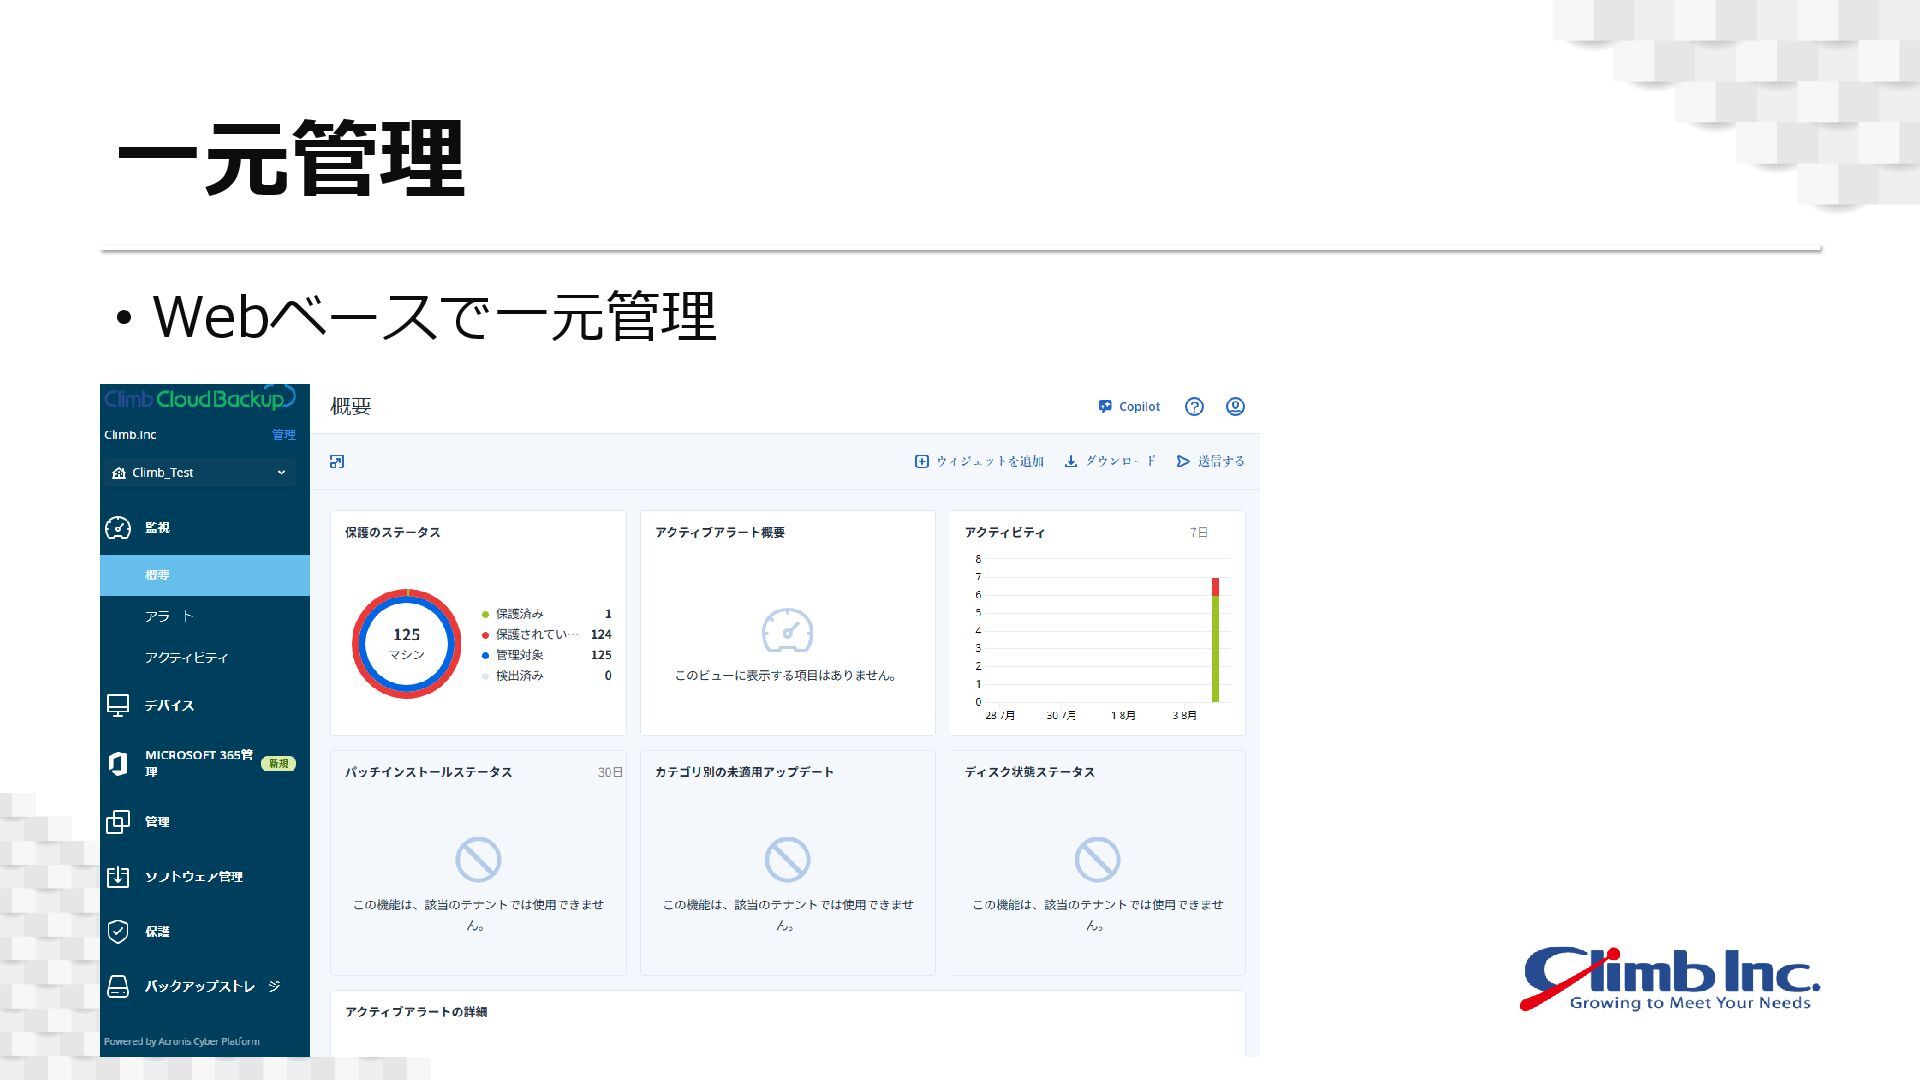Open the Climb_Test tenant dropdown
The height and width of the screenshot is (1080, 1920).
pos(202,473)
